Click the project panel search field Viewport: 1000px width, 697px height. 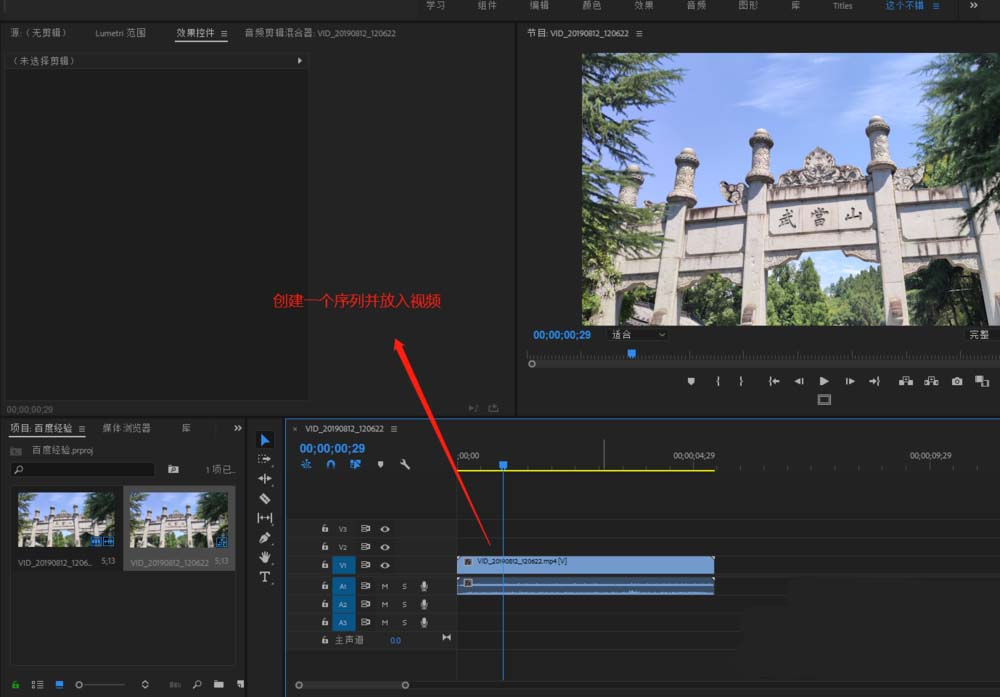coord(84,469)
